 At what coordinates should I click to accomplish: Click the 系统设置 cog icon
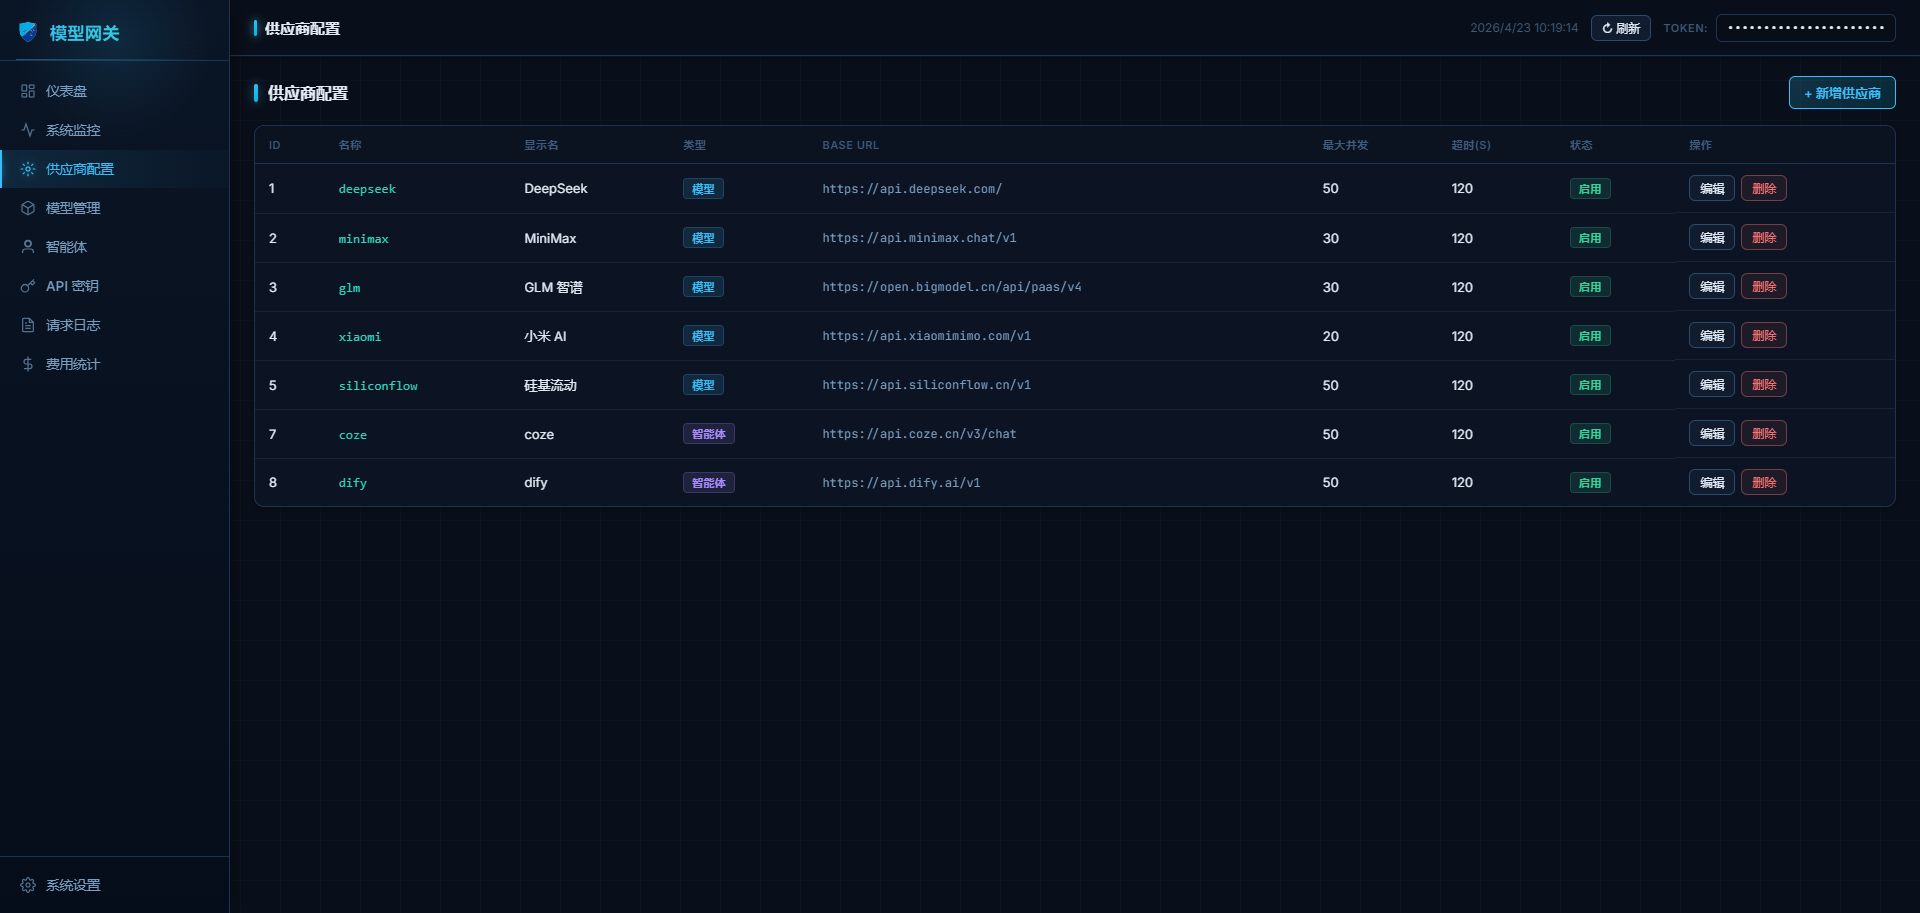[28, 885]
